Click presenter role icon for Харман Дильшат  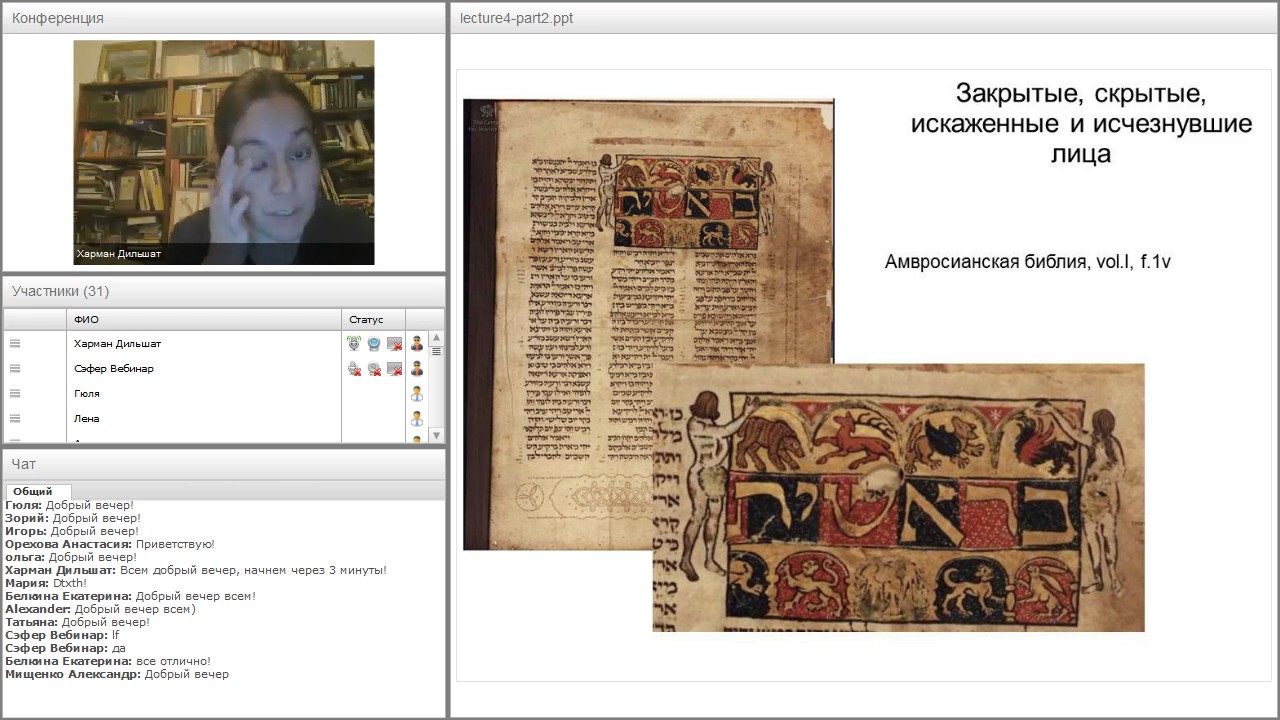[x=417, y=343]
